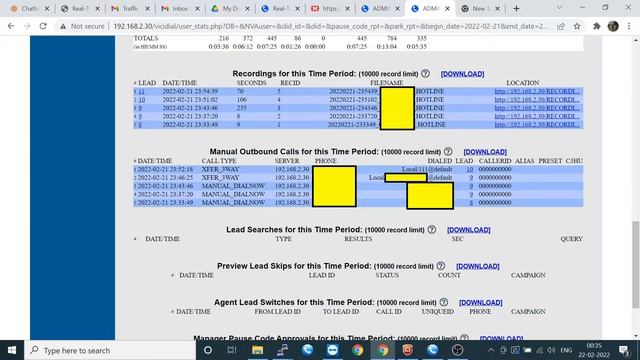Download the Recordings report
The image size is (640, 360).
[x=462, y=74]
